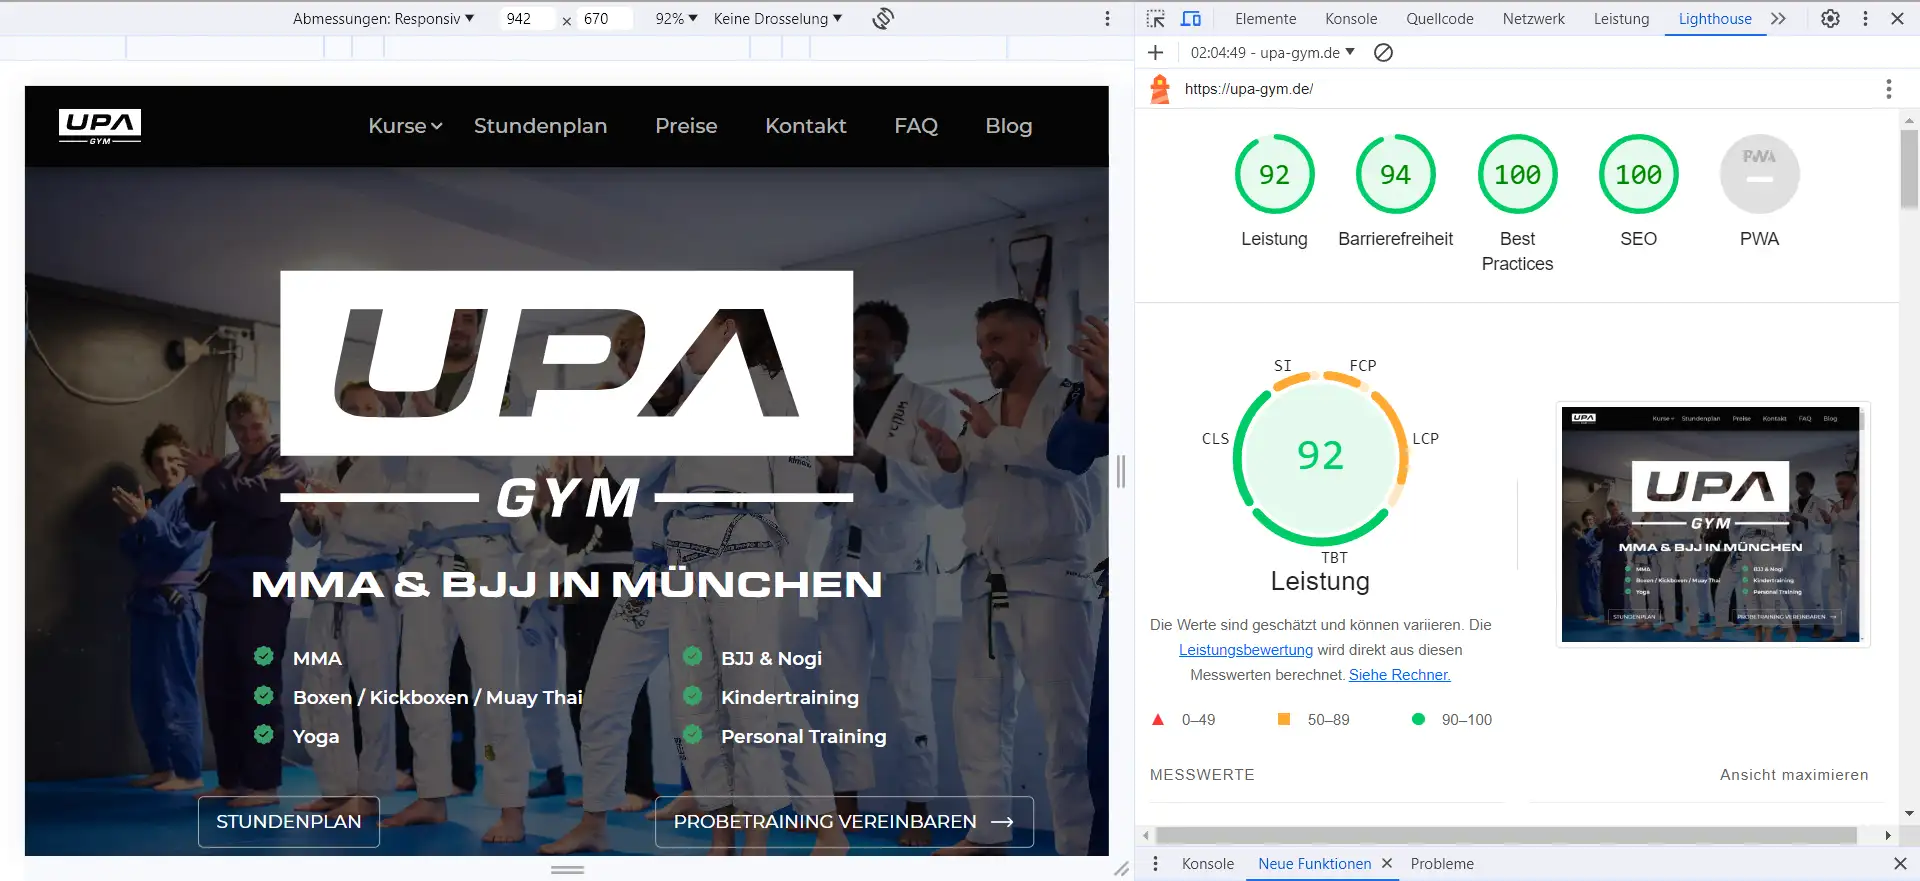Click the UPA Gym header logo
The width and height of the screenshot is (1920, 881).
click(x=100, y=126)
